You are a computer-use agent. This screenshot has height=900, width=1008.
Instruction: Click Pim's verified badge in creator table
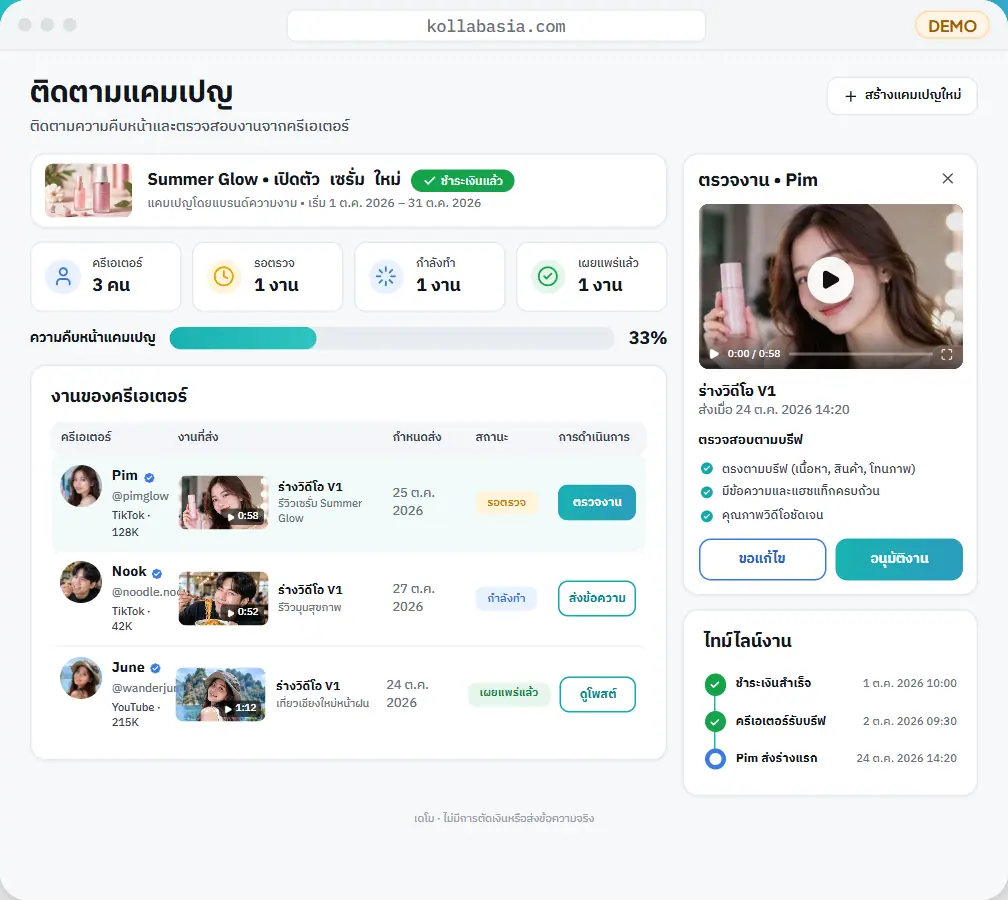(149, 477)
